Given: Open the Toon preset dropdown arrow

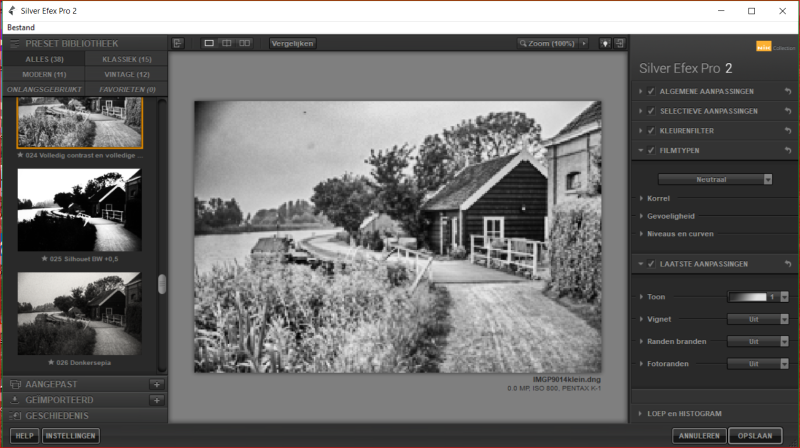Looking at the screenshot, I should coord(784,297).
